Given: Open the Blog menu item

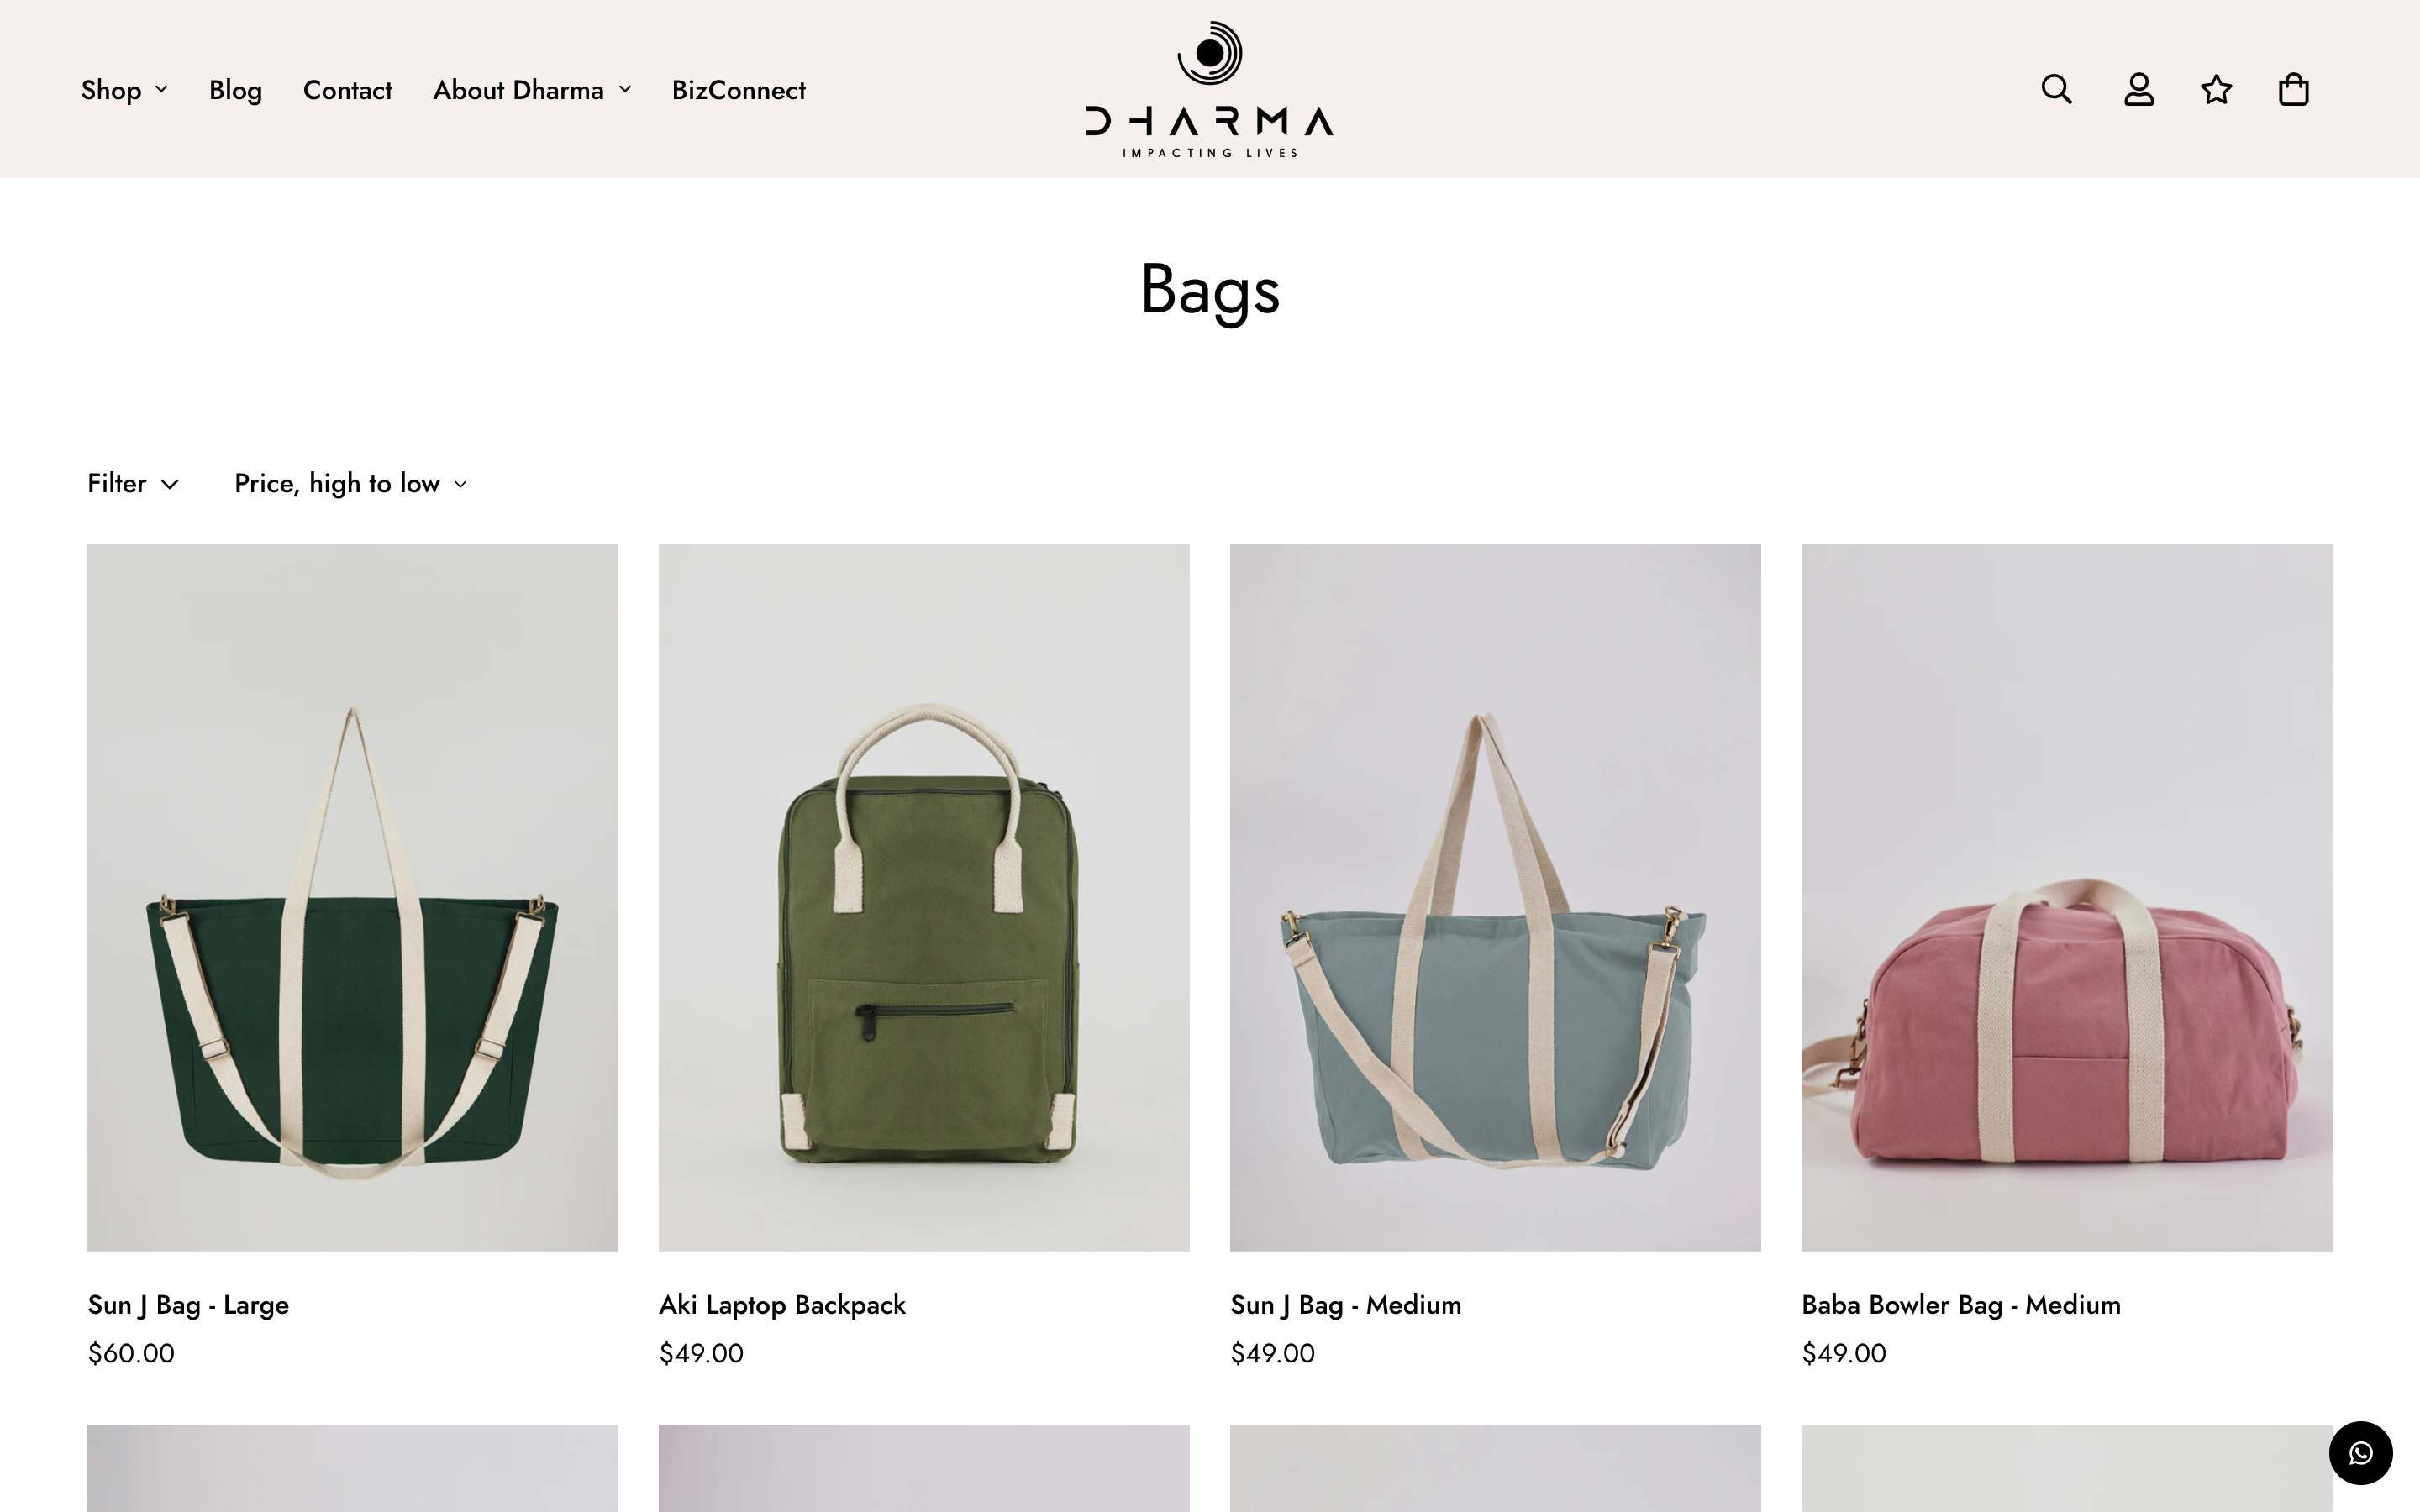Looking at the screenshot, I should tap(235, 90).
